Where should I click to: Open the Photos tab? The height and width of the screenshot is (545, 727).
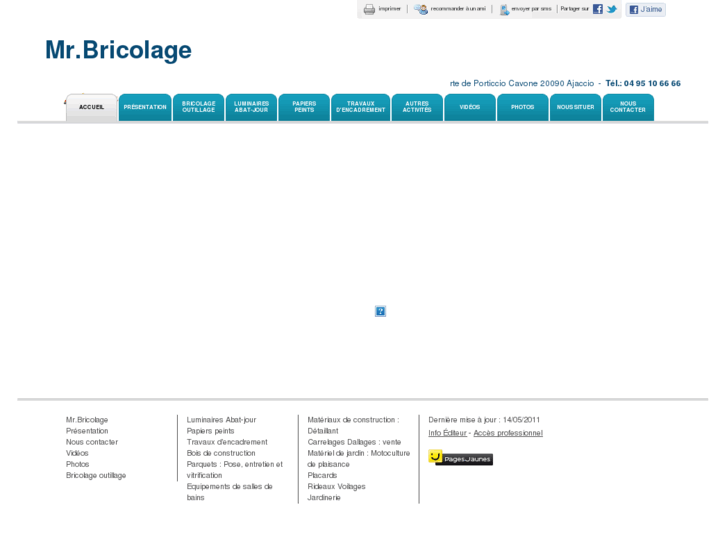(523, 108)
